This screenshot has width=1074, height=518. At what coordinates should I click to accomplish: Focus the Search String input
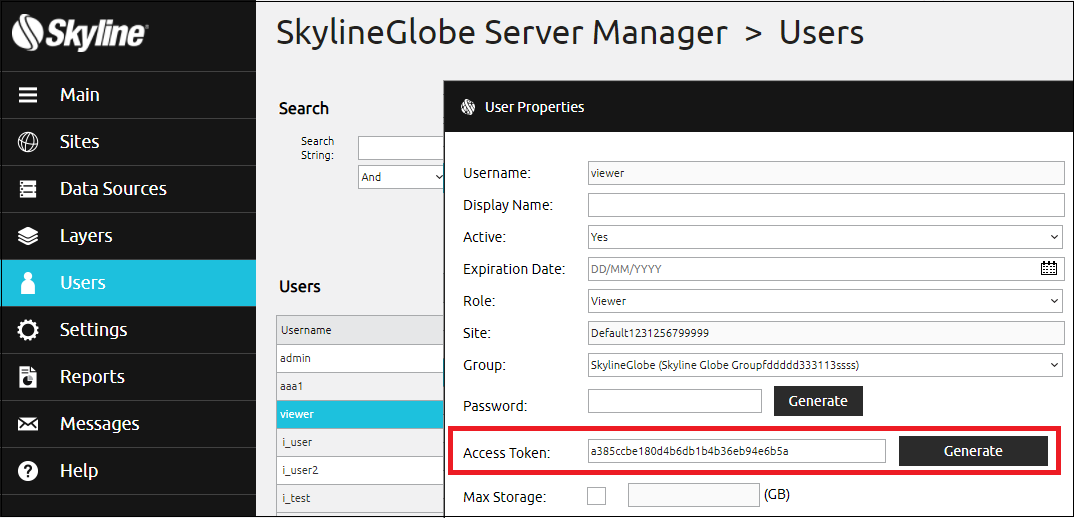coord(401,147)
